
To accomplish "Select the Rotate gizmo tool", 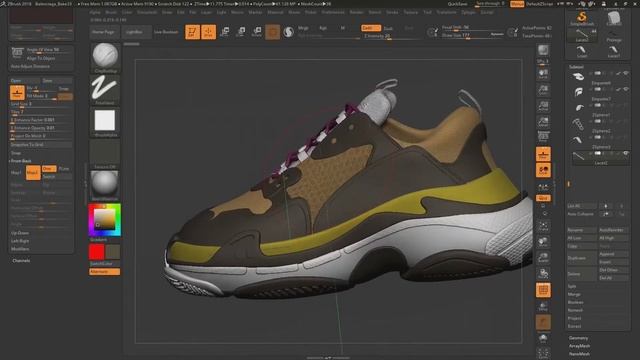I will coord(257,32).
